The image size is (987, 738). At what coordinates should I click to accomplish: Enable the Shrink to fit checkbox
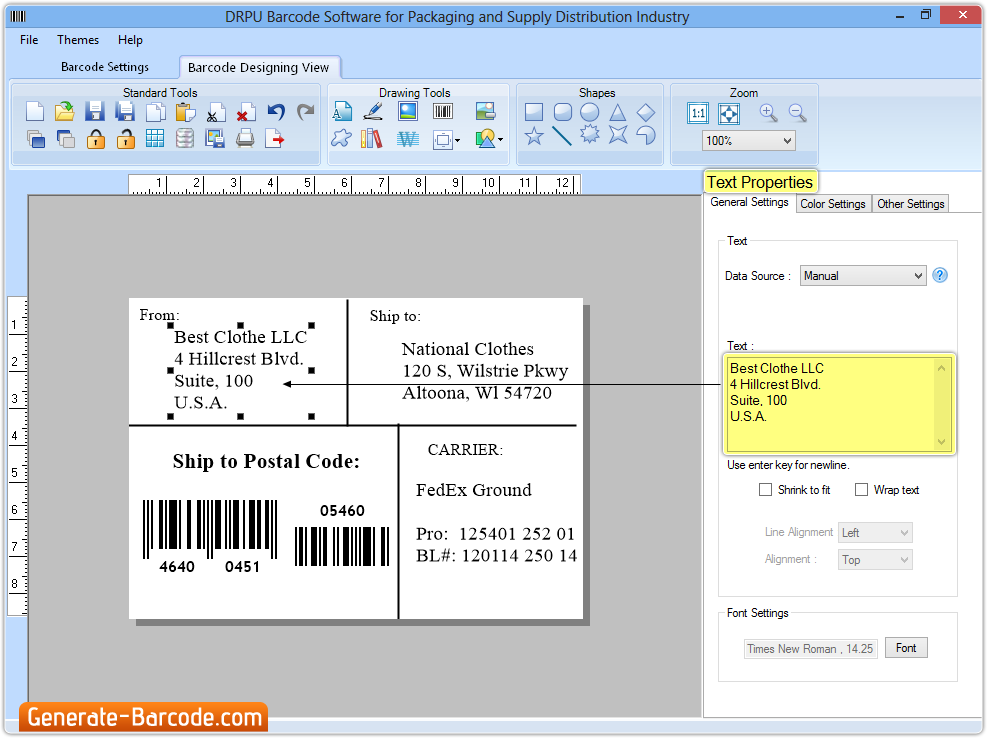(x=765, y=490)
